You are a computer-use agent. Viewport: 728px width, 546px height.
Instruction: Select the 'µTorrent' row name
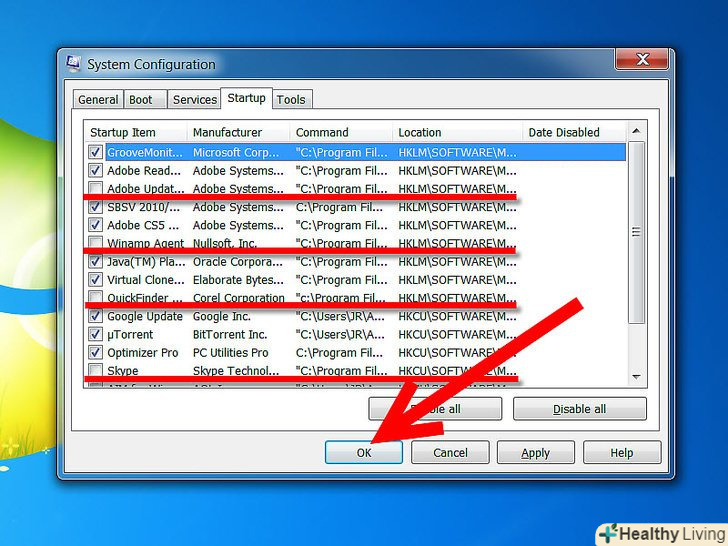click(x=130, y=334)
